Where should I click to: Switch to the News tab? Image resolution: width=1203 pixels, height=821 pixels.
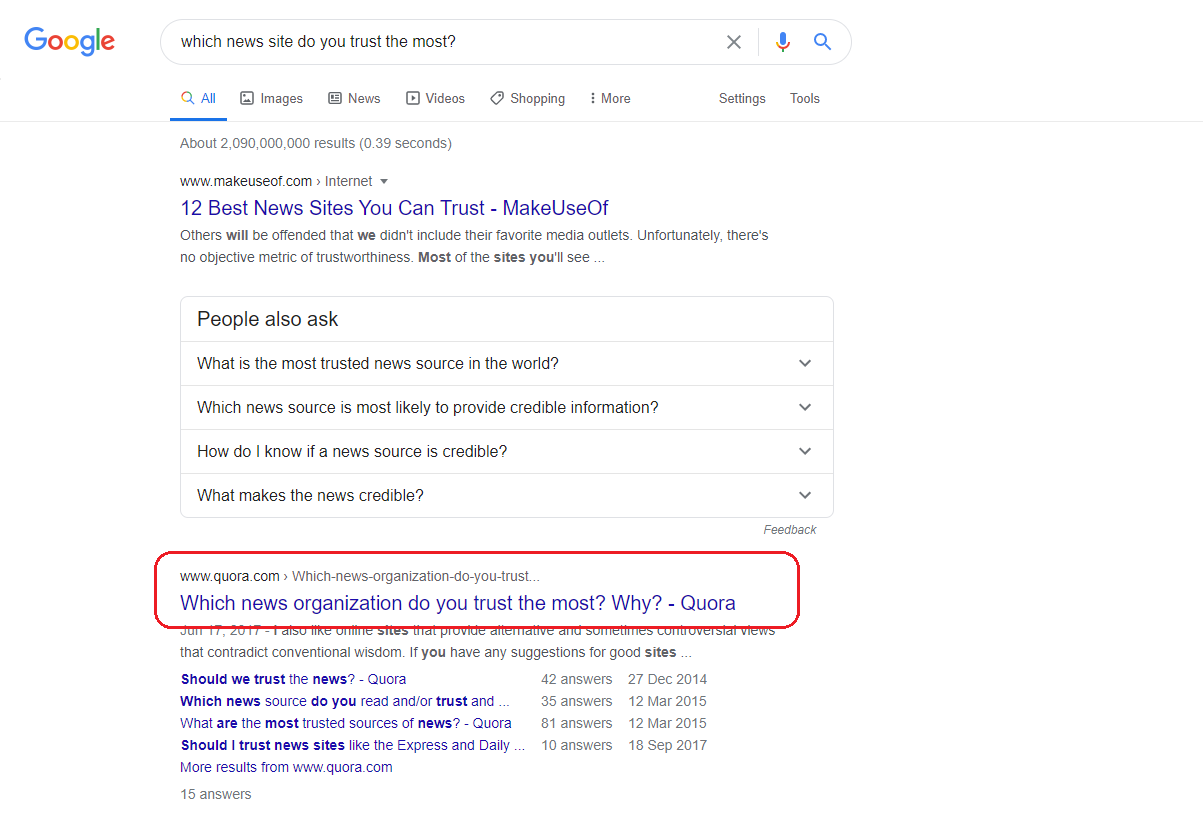pos(354,98)
